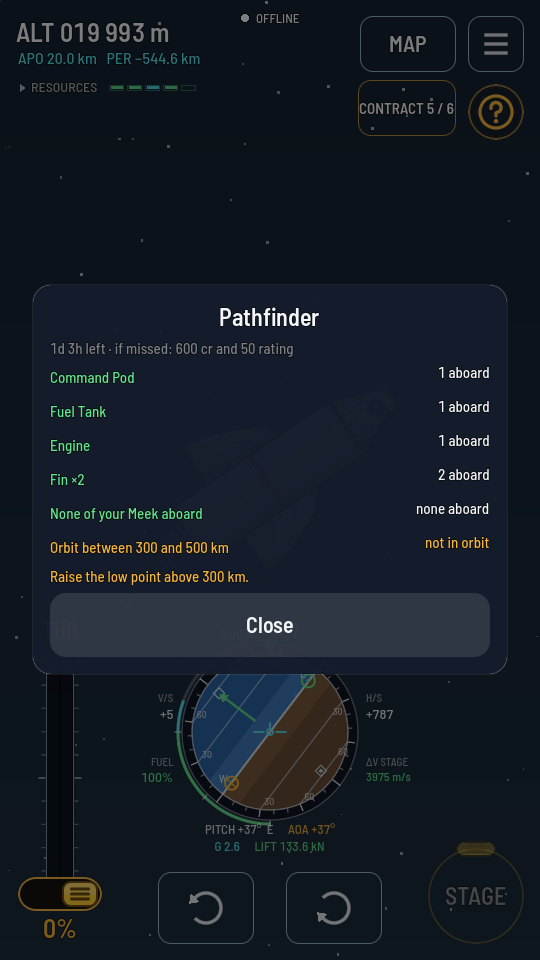Click the center level indicator on navball
Image resolution: width=540 pixels, height=960 pixels.
click(270, 732)
